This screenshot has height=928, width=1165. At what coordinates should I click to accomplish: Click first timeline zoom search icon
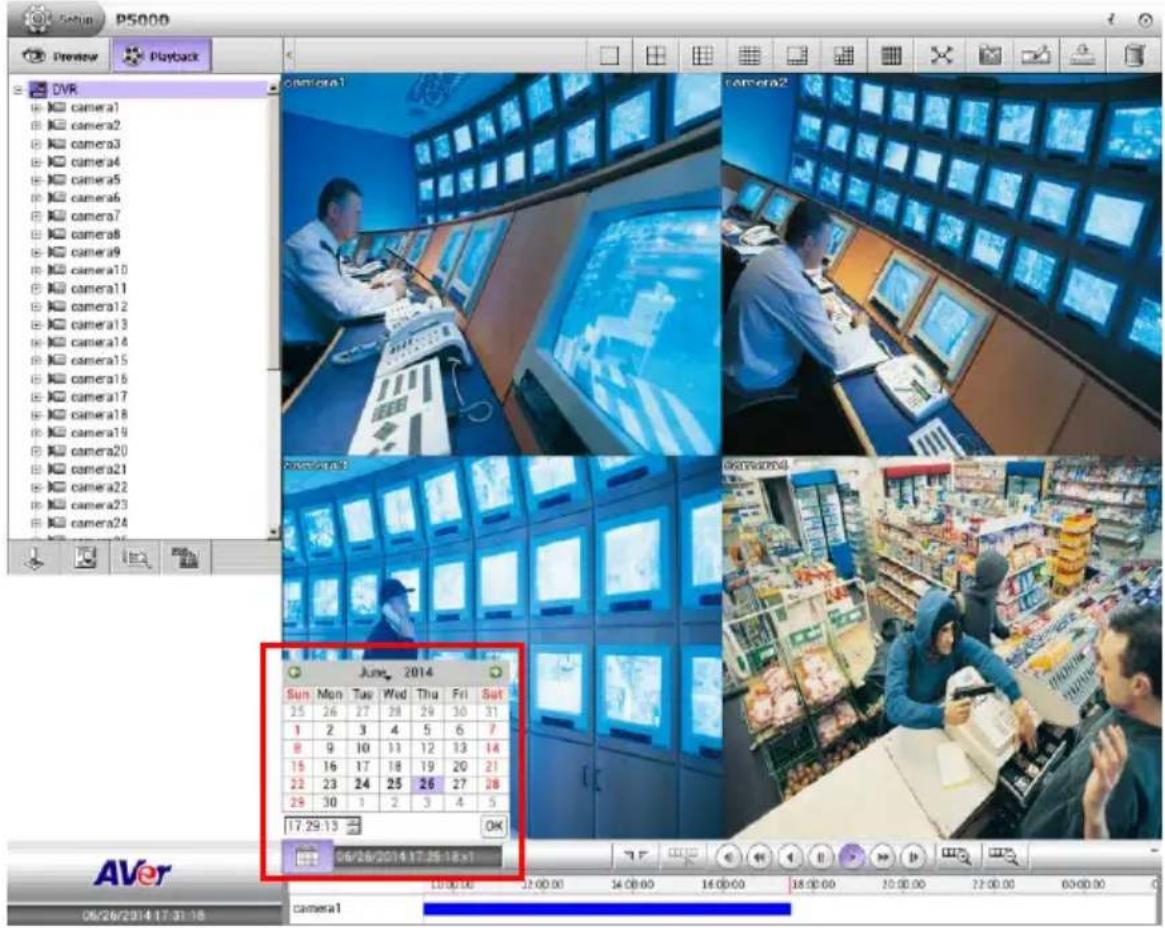click(955, 856)
